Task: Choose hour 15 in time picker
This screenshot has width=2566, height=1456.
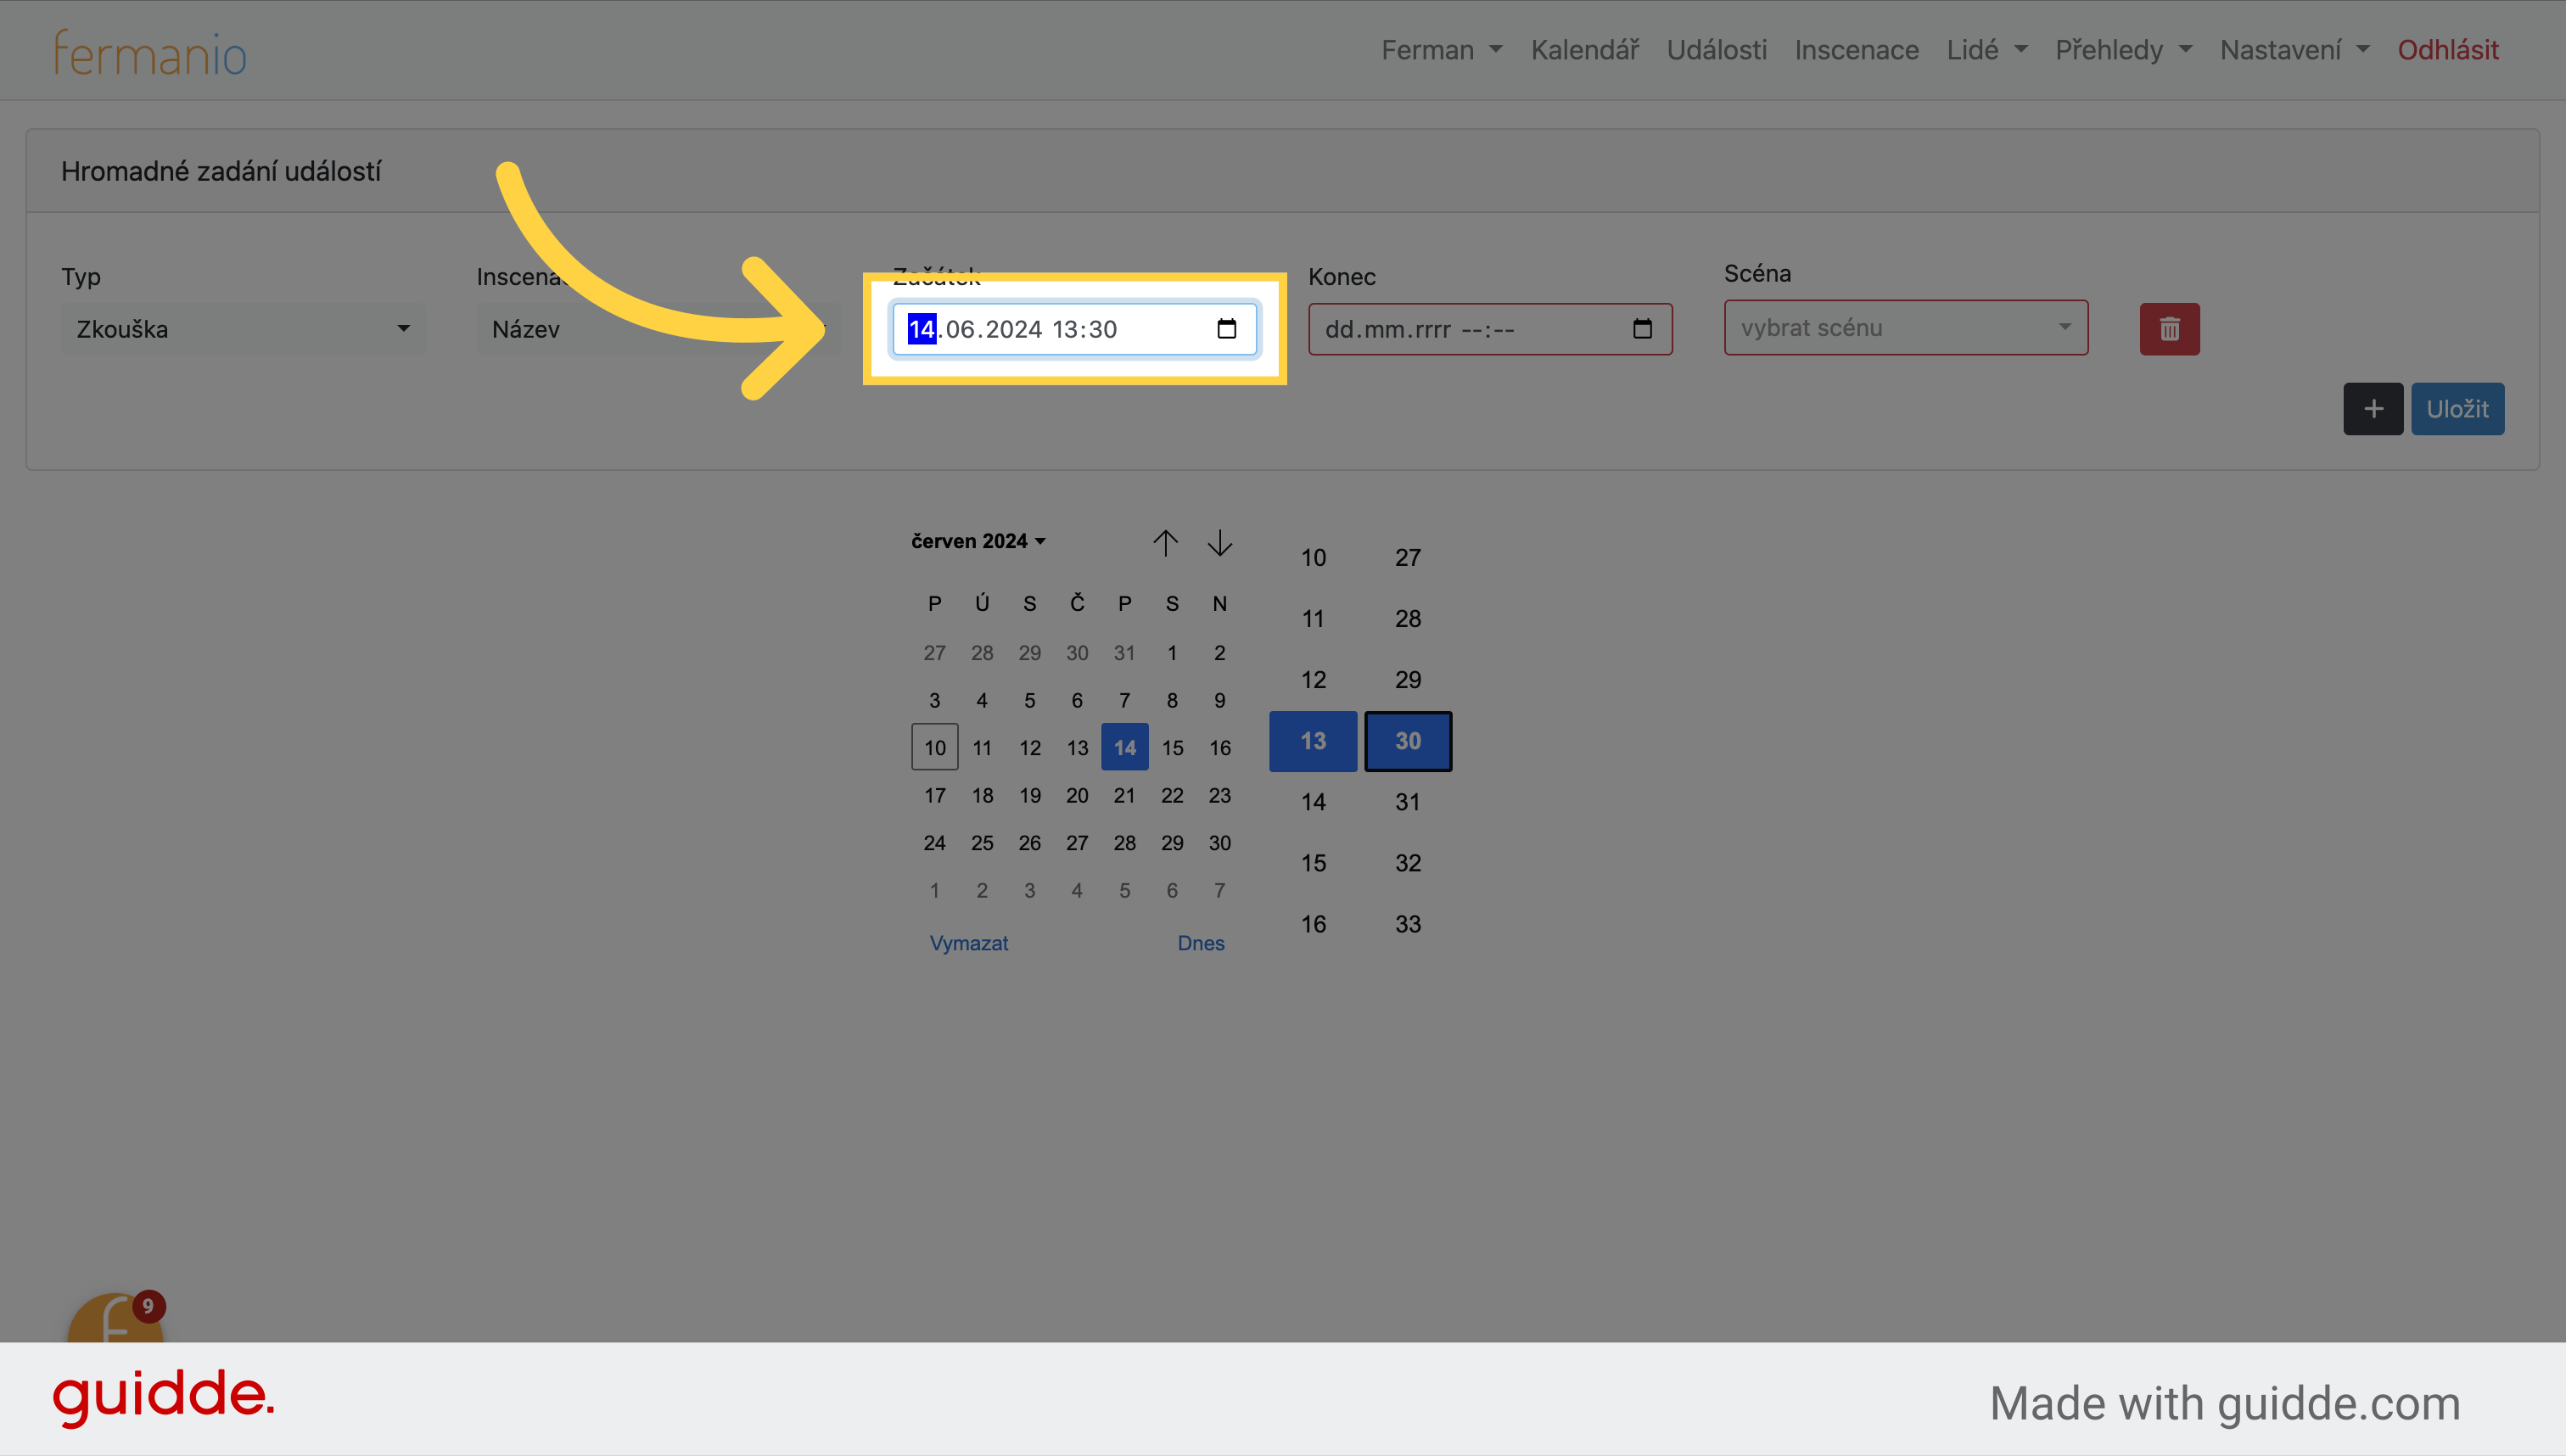Action: [x=1313, y=863]
